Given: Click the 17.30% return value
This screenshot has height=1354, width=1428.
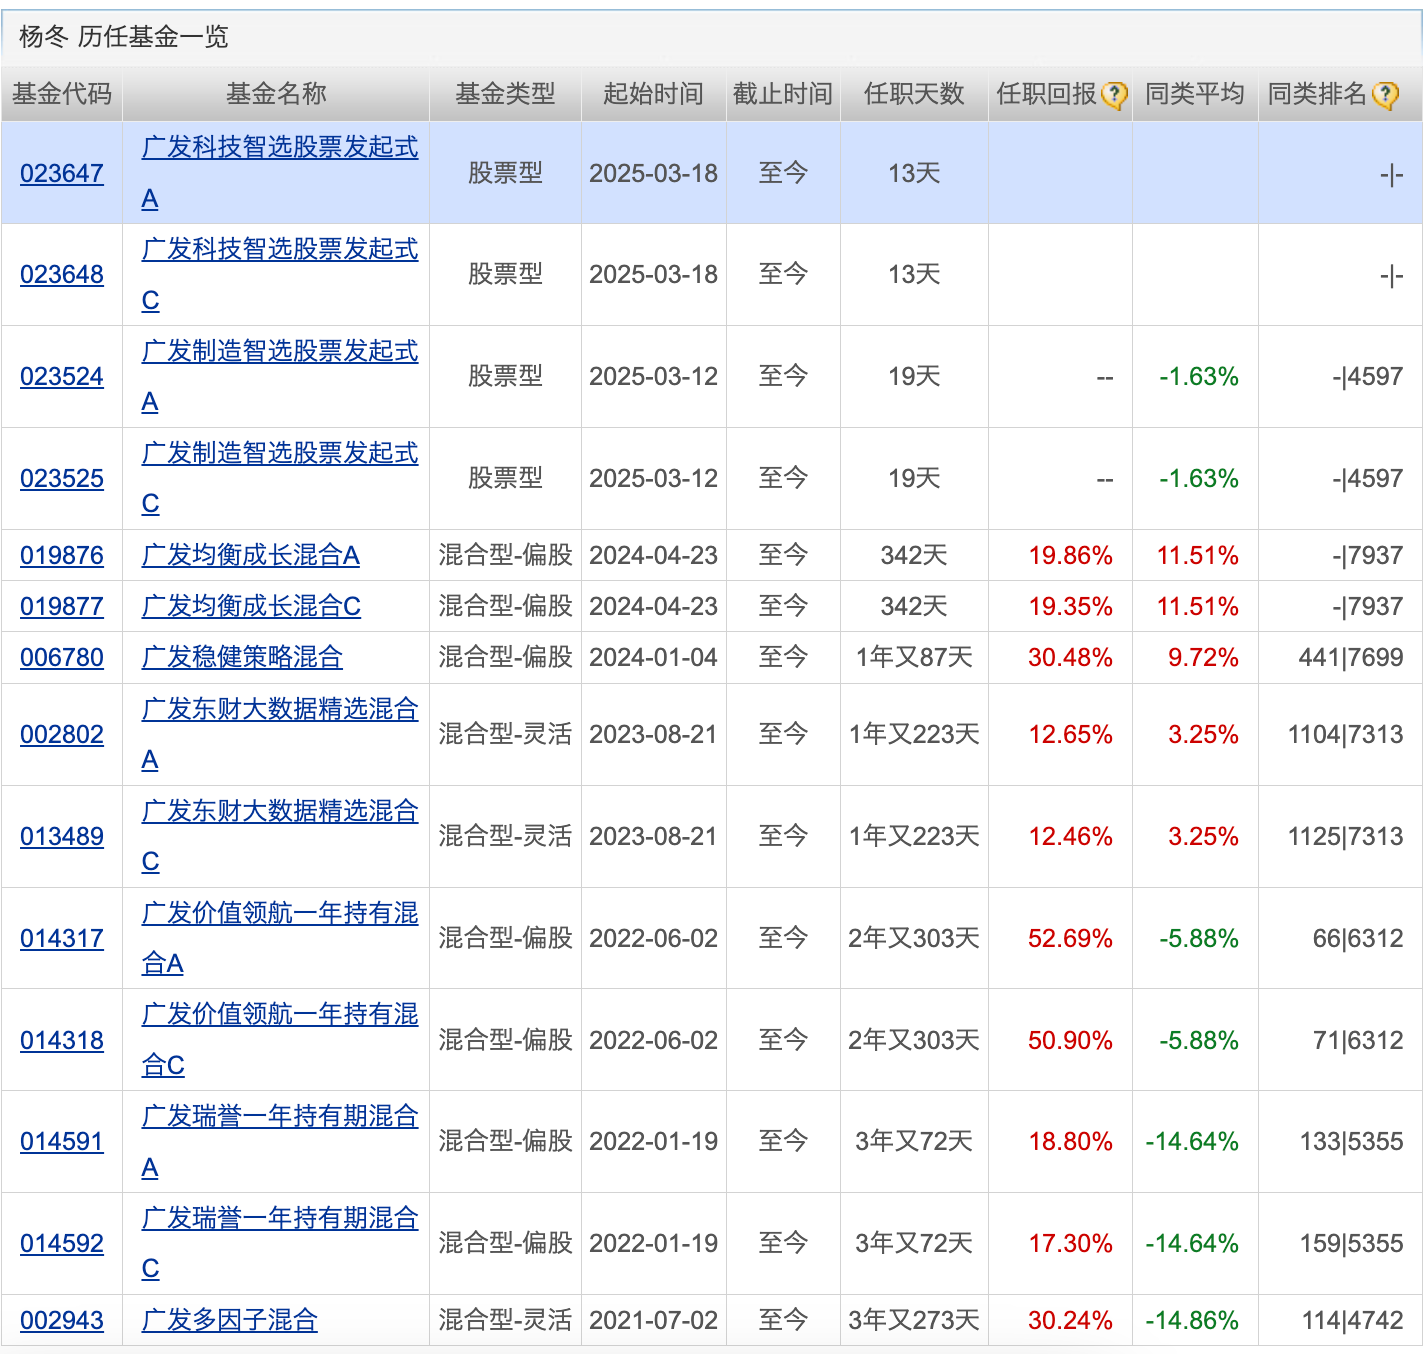Looking at the screenshot, I should click(1070, 1243).
